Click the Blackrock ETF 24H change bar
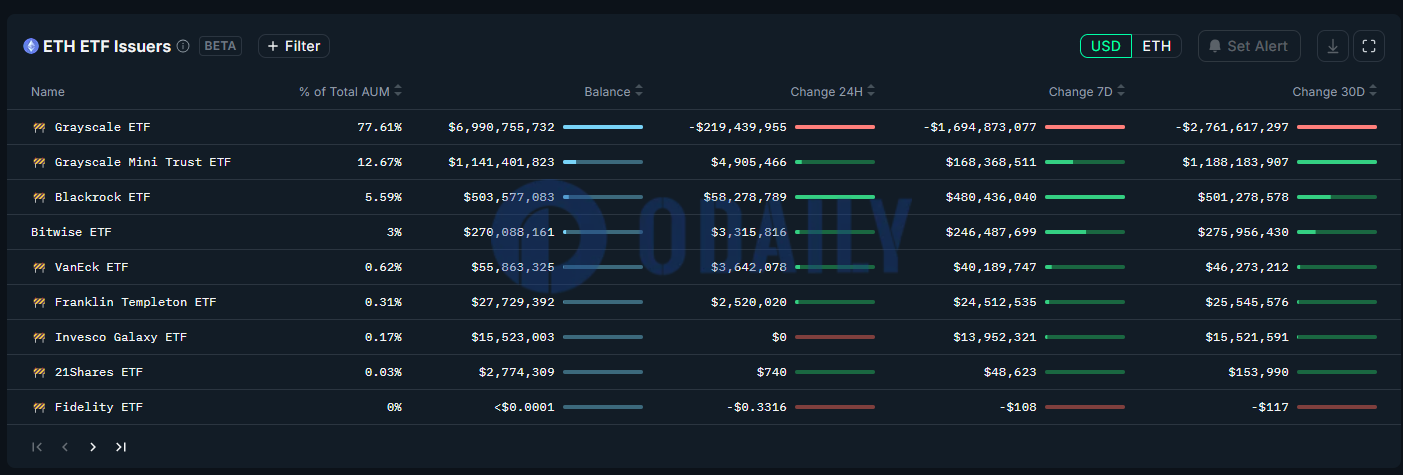 (835, 197)
